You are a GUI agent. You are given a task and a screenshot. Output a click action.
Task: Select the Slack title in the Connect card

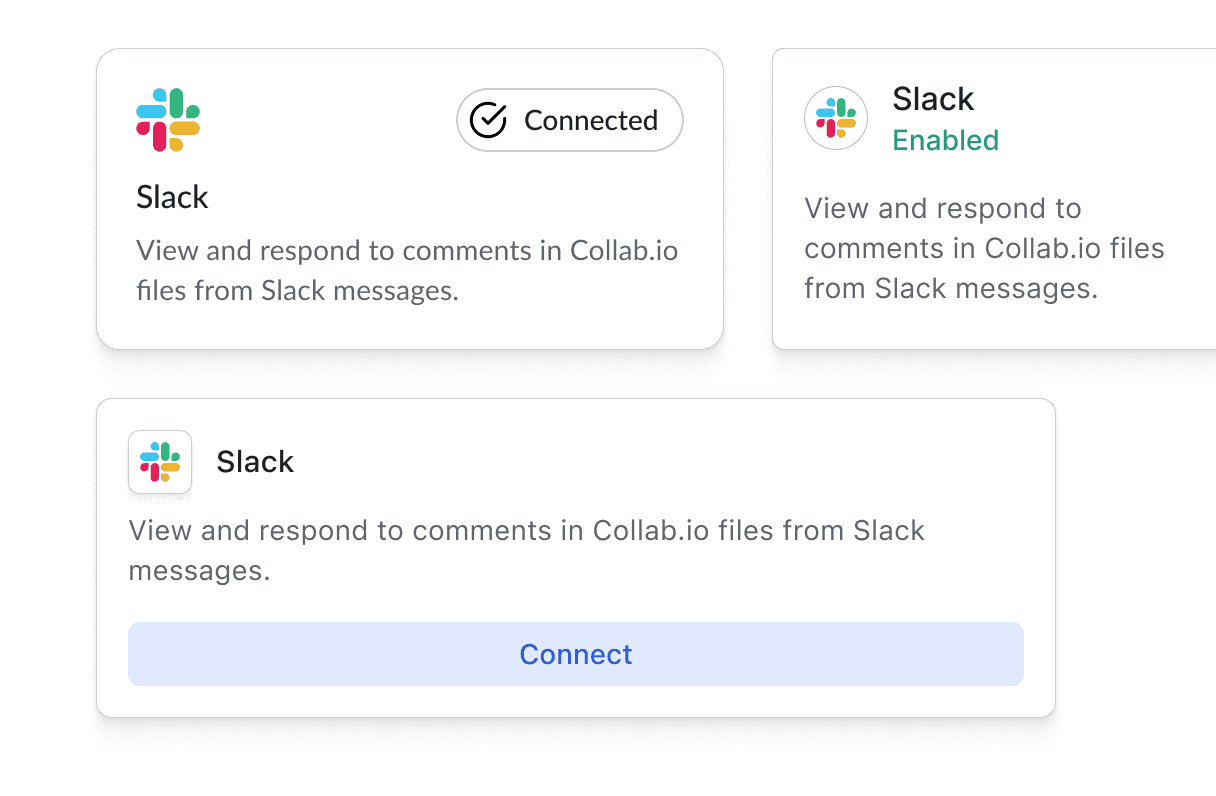click(255, 461)
